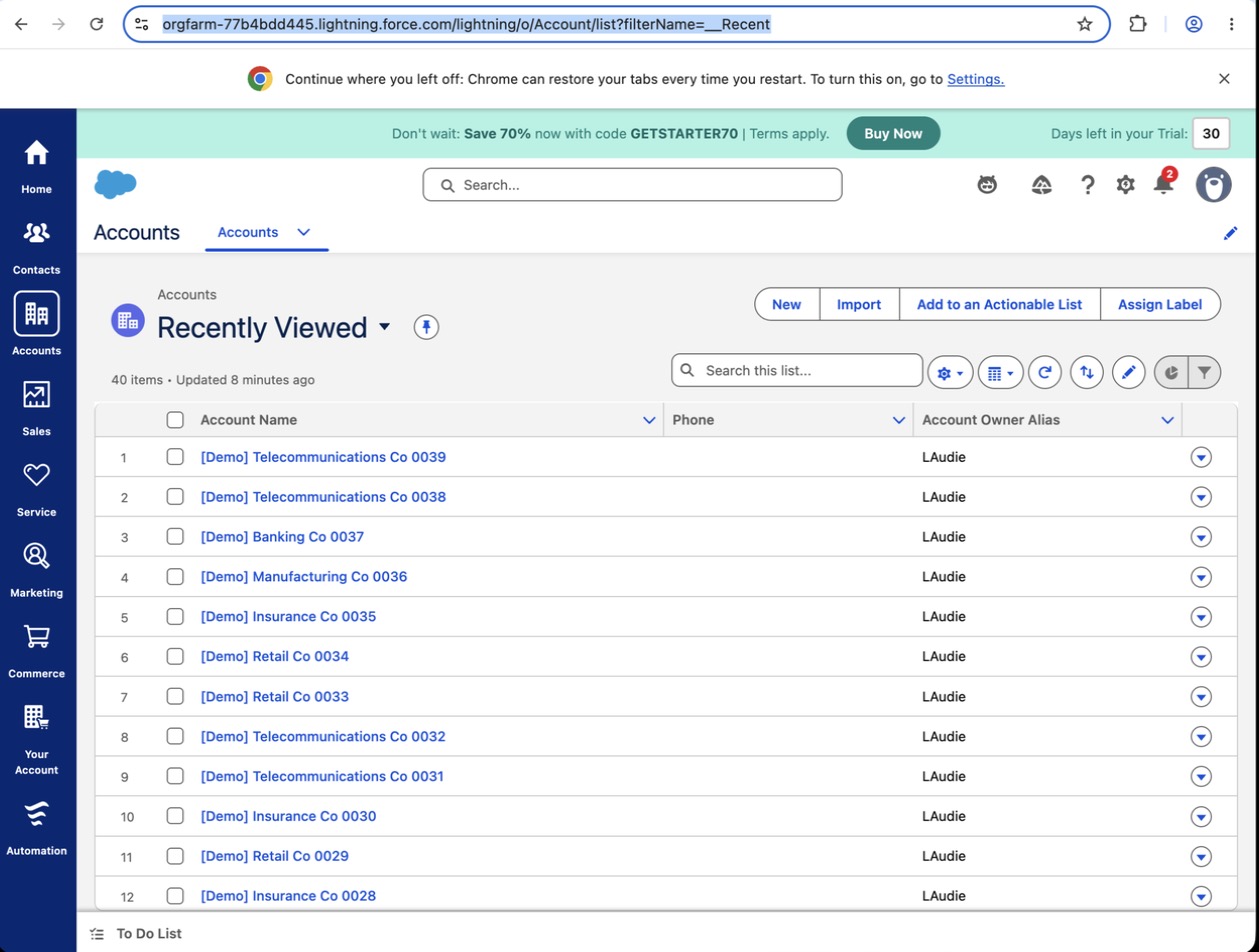Open the list filters funnel
This screenshot has height=952, width=1259.
(x=1205, y=372)
